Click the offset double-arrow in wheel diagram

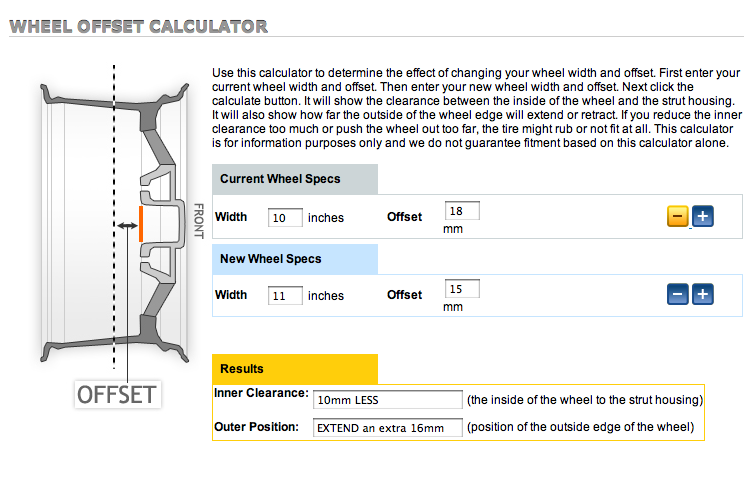point(127,227)
